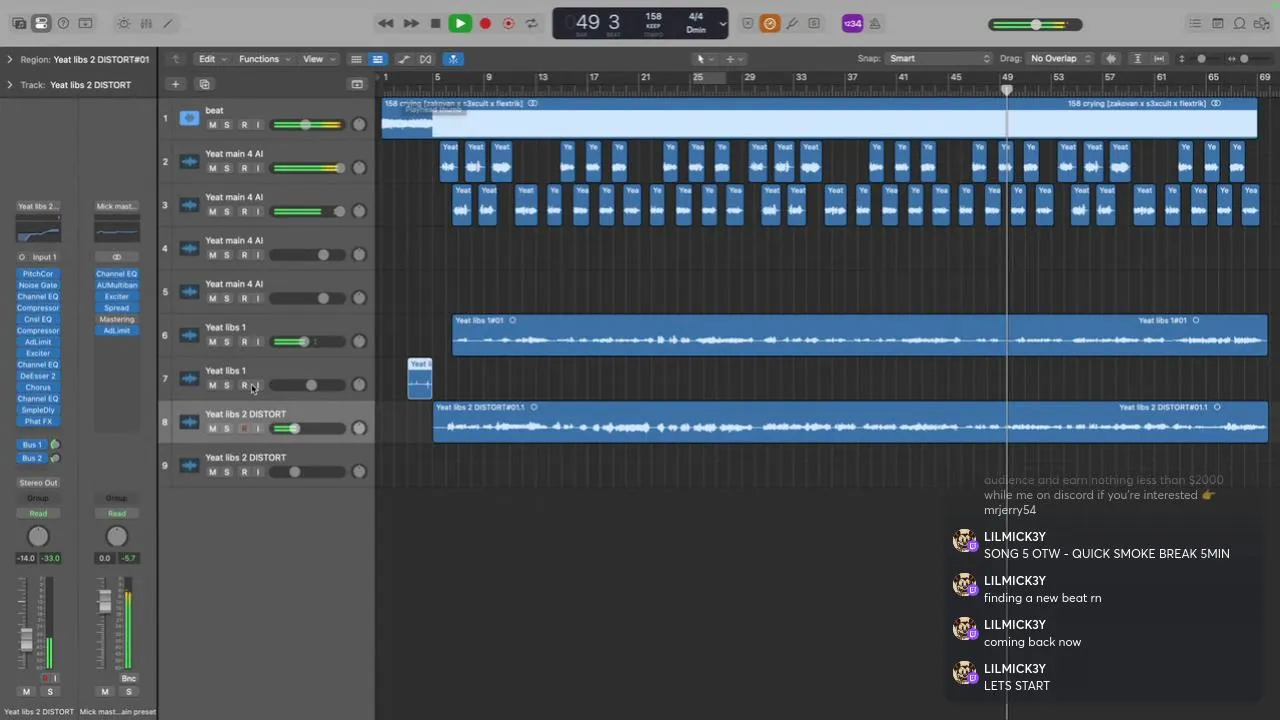Screen dimensions: 1280x720
Task: Select the grid list view icon
Action: pos(356,59)
